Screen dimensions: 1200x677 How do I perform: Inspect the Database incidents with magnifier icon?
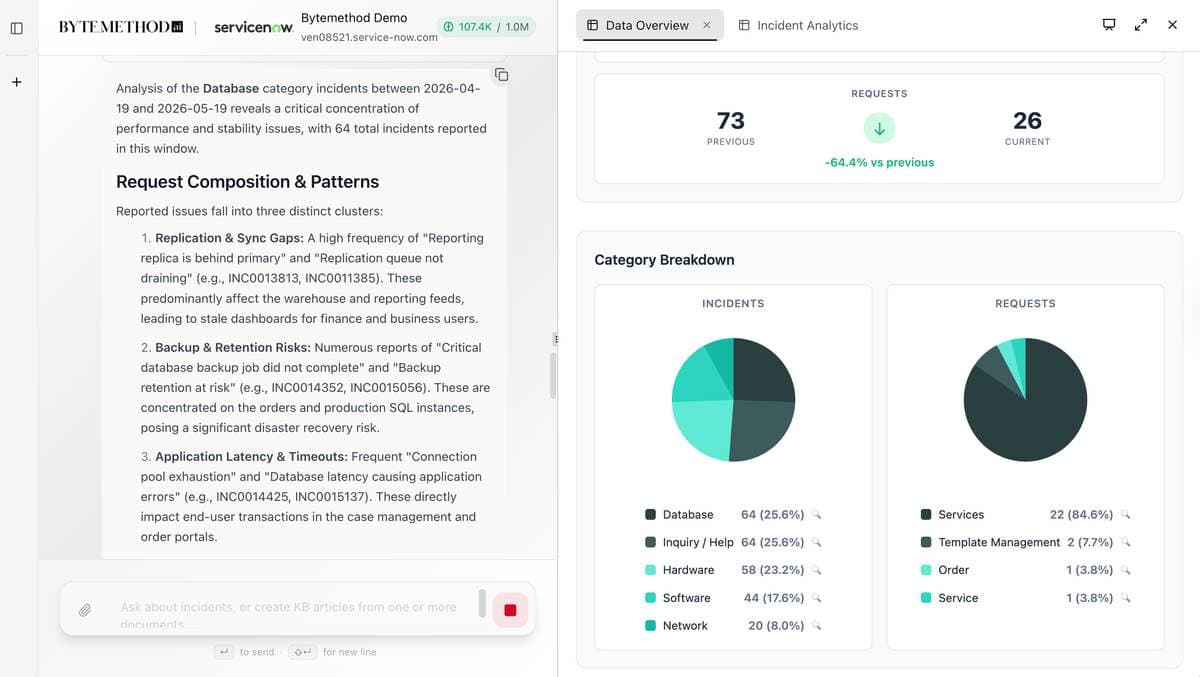816,515
